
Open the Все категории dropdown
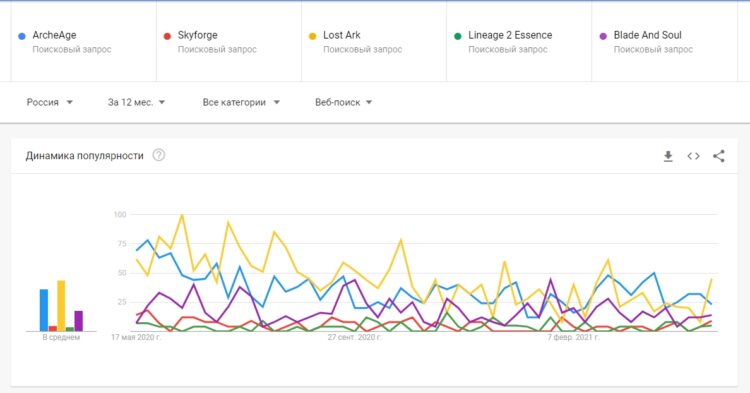click(x=241, y=102)
